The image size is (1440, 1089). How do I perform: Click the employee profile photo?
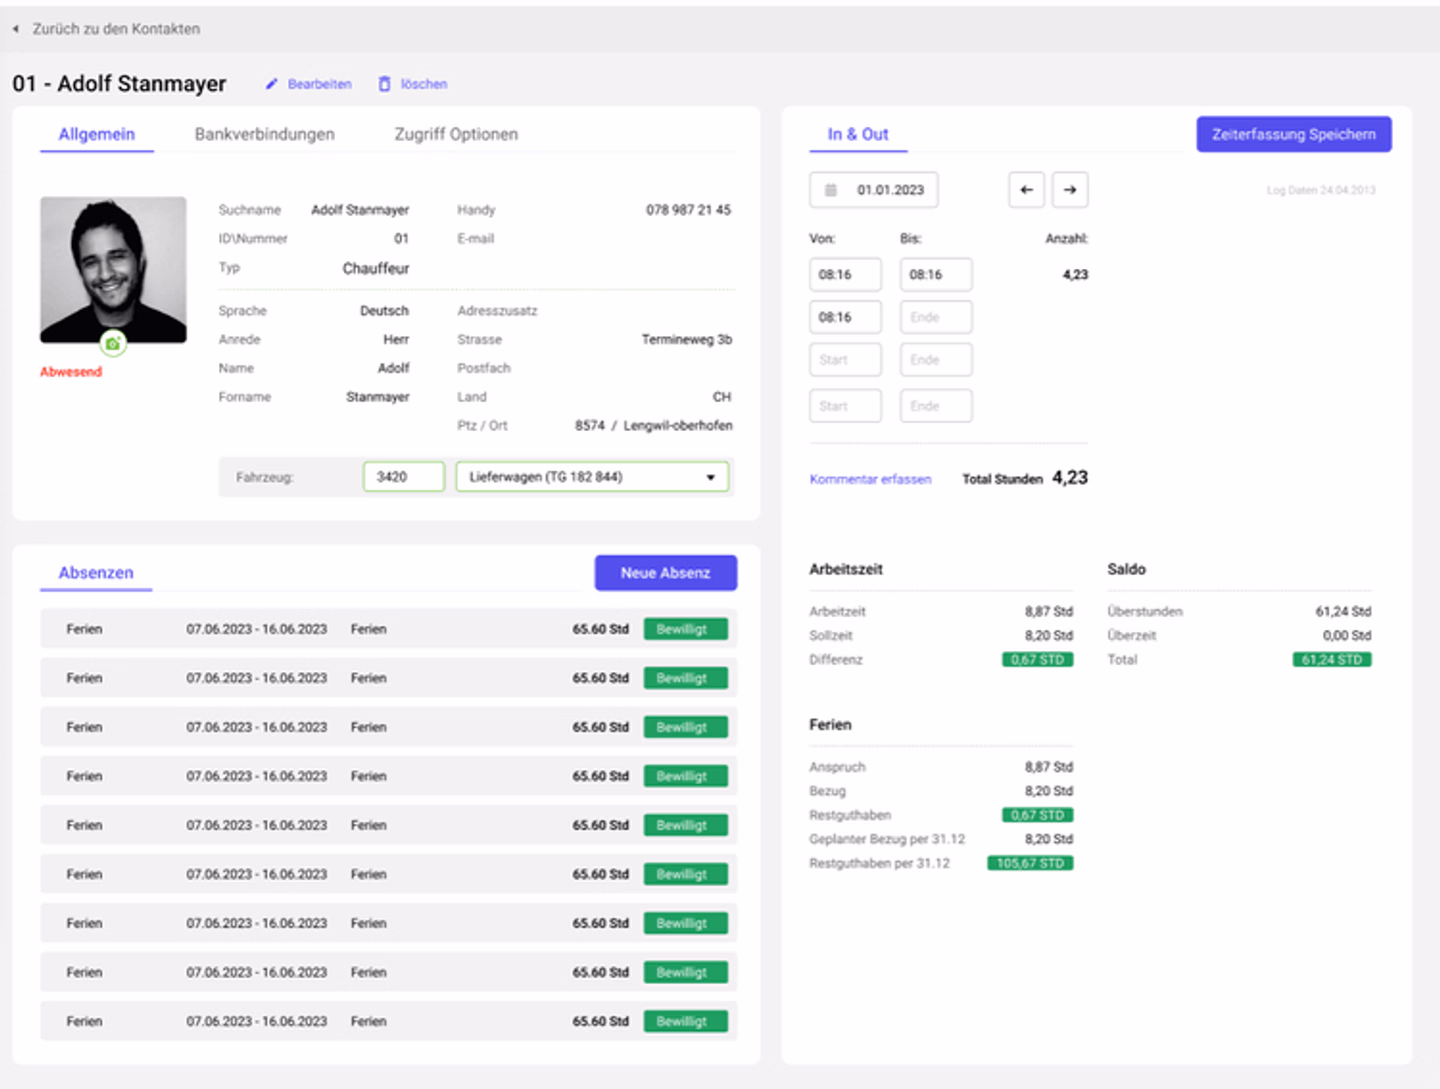pyautogui.click(x=113, y=268)
